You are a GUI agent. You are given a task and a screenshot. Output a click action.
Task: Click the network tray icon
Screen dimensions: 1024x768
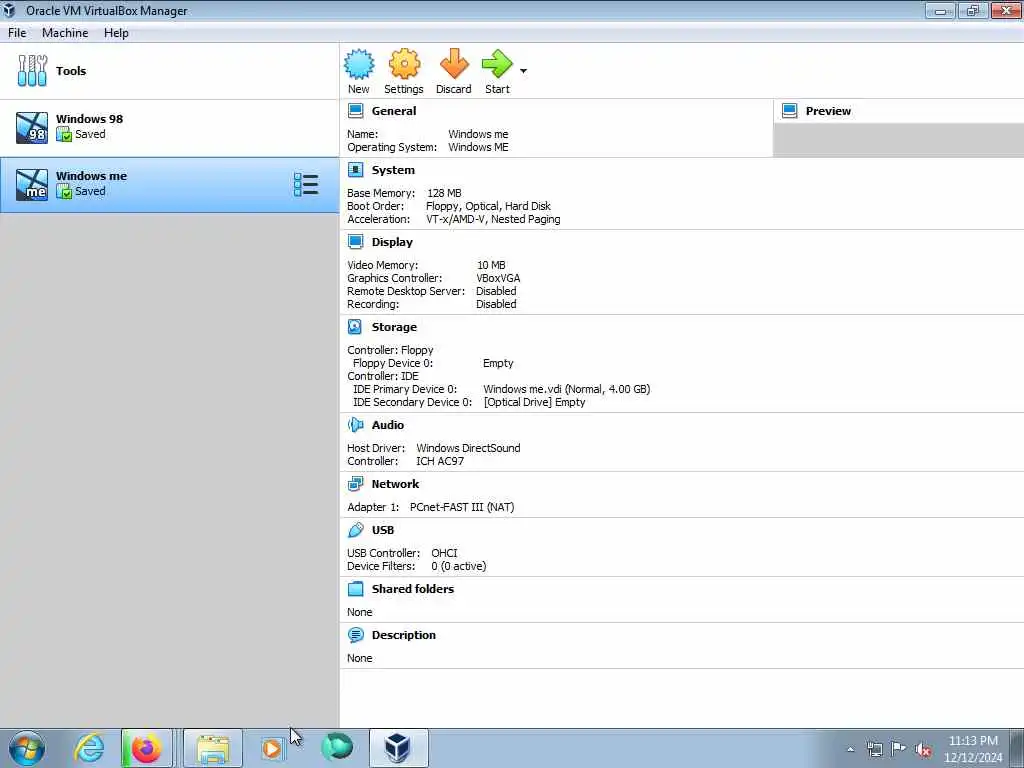tap(874, 750)
